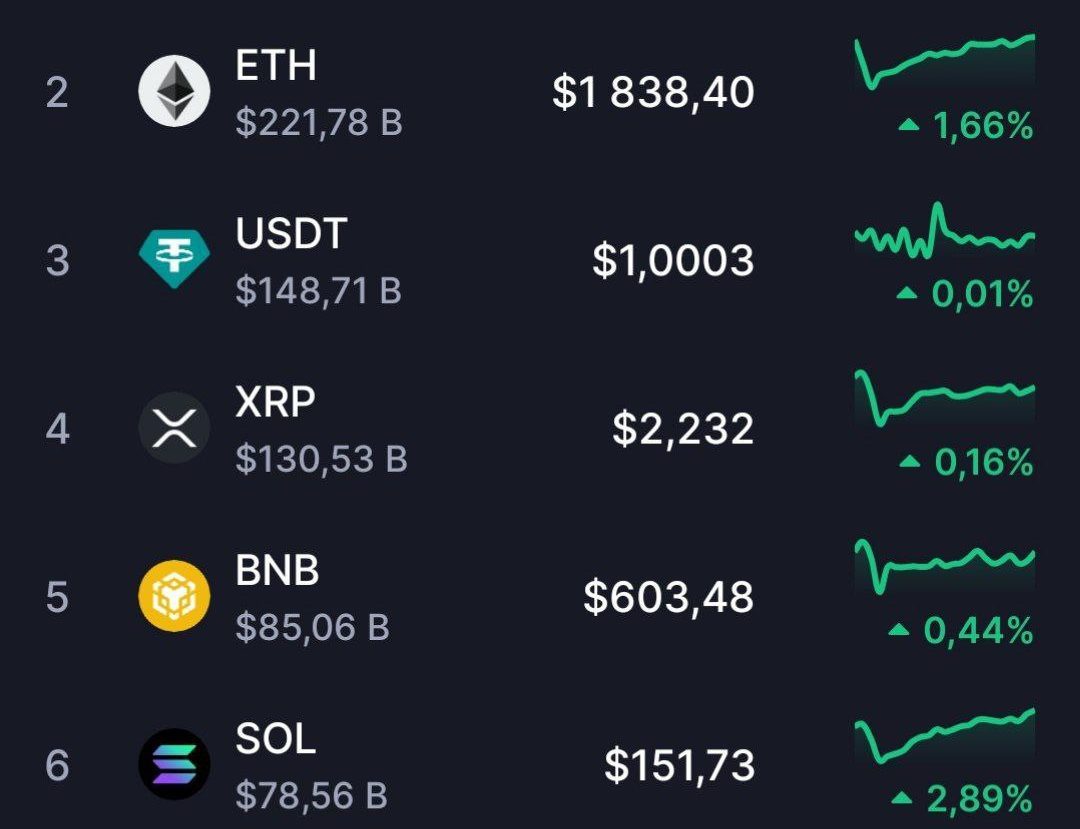
Task: Click the BNB green up-arrow indicator
Action: 899,629
